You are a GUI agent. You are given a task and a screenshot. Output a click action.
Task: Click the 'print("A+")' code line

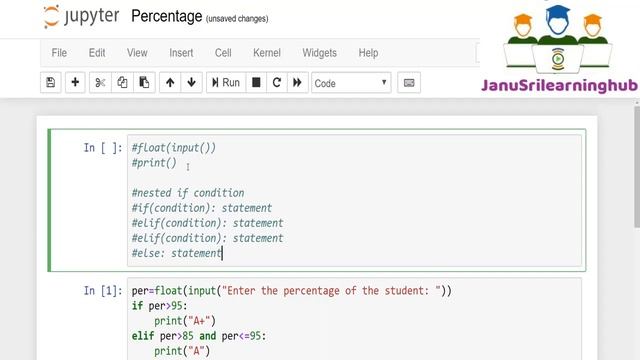coord(184,321)
